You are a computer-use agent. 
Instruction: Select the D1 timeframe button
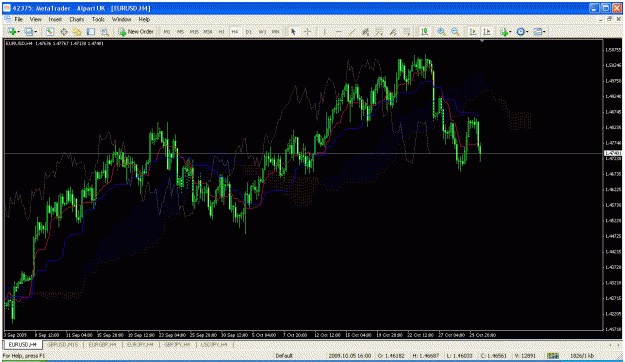248,31
